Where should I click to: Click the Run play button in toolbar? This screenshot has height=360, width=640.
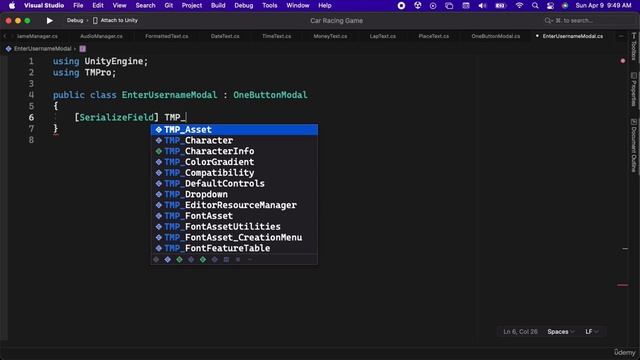tap(49, 20)
